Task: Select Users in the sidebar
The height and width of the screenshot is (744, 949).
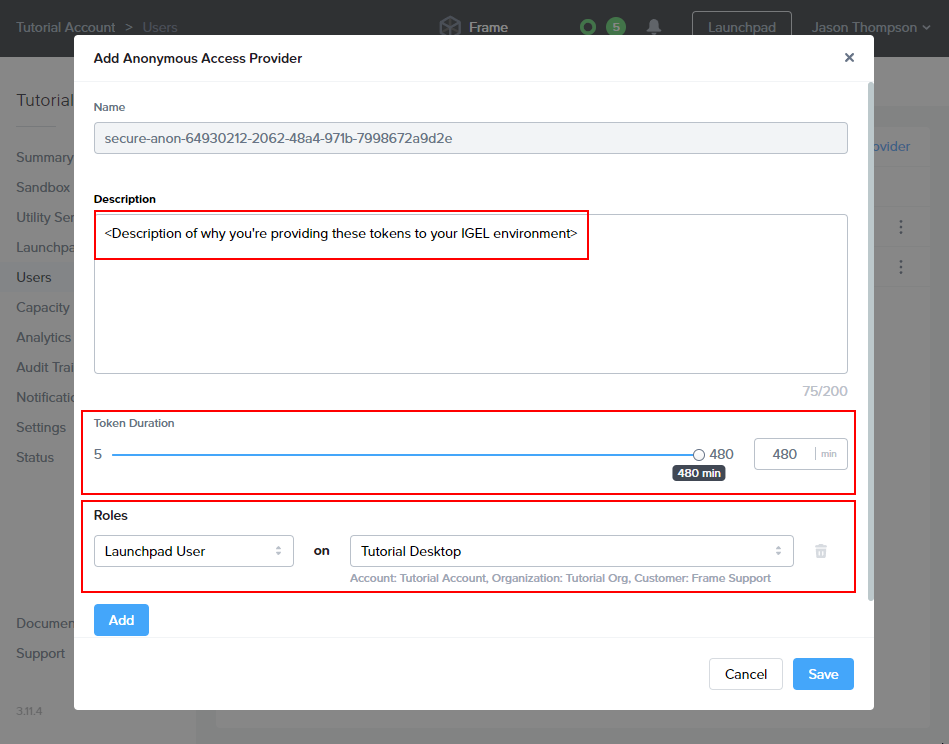Action: click(34, 277)
